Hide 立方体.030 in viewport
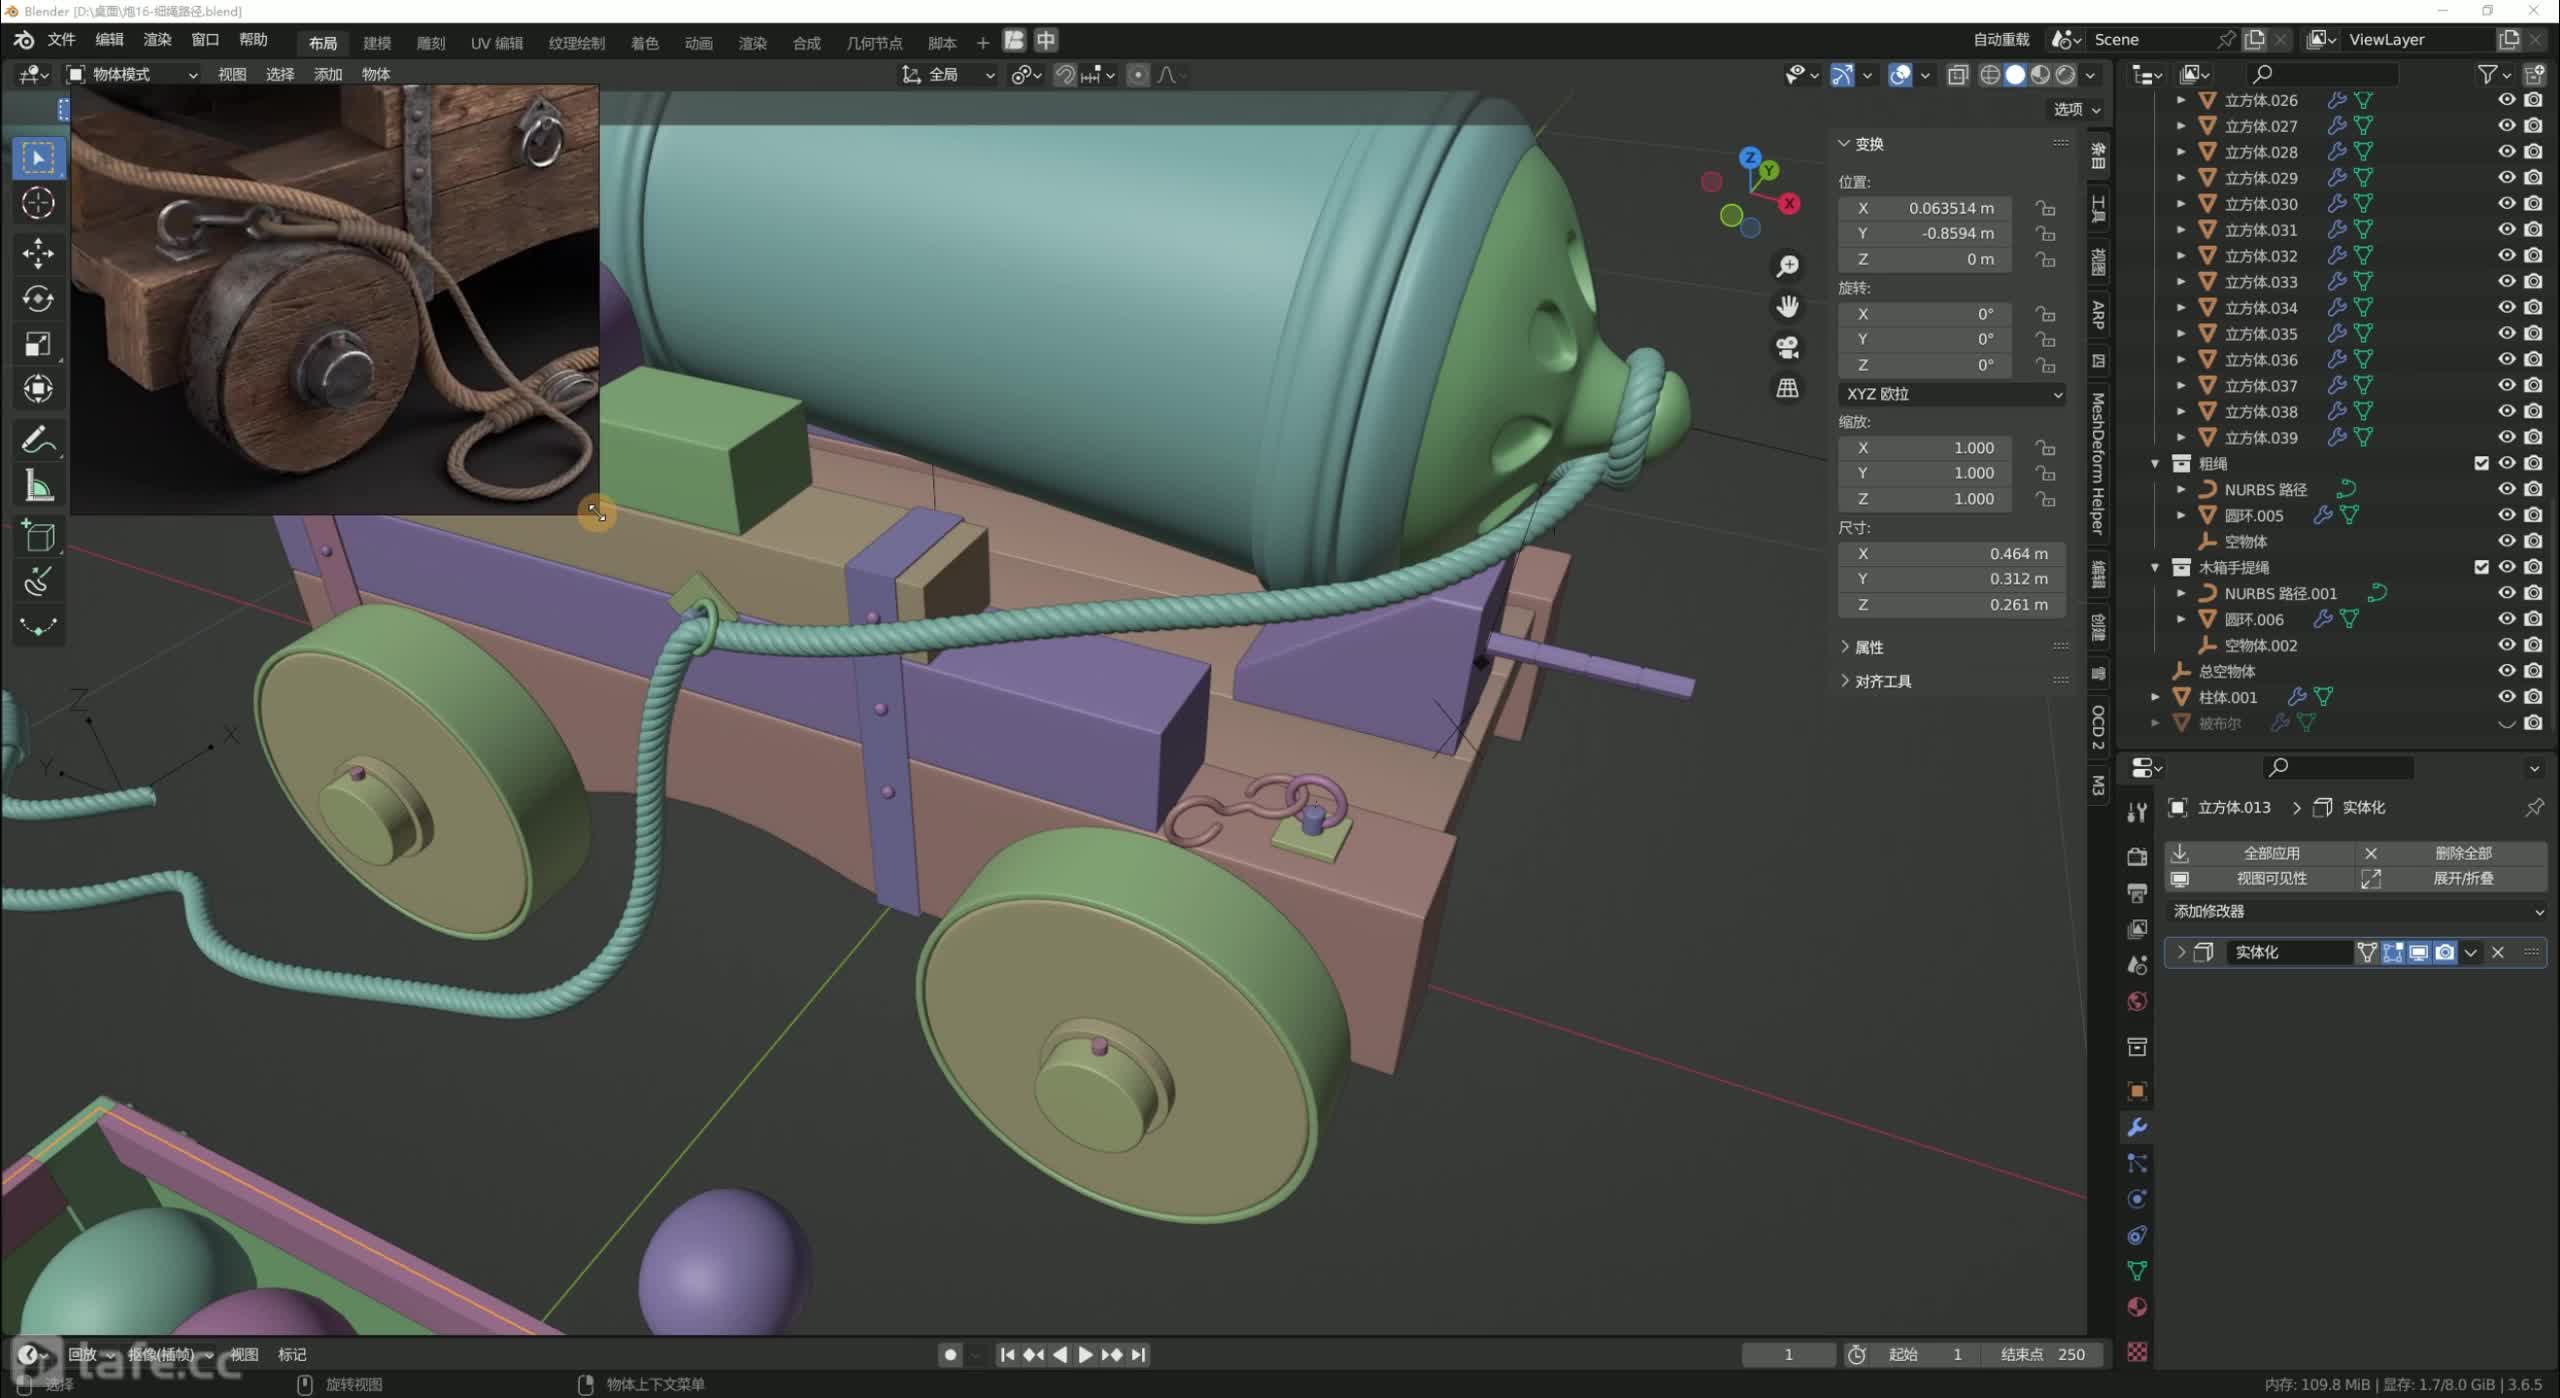 tap(2506, 204)
